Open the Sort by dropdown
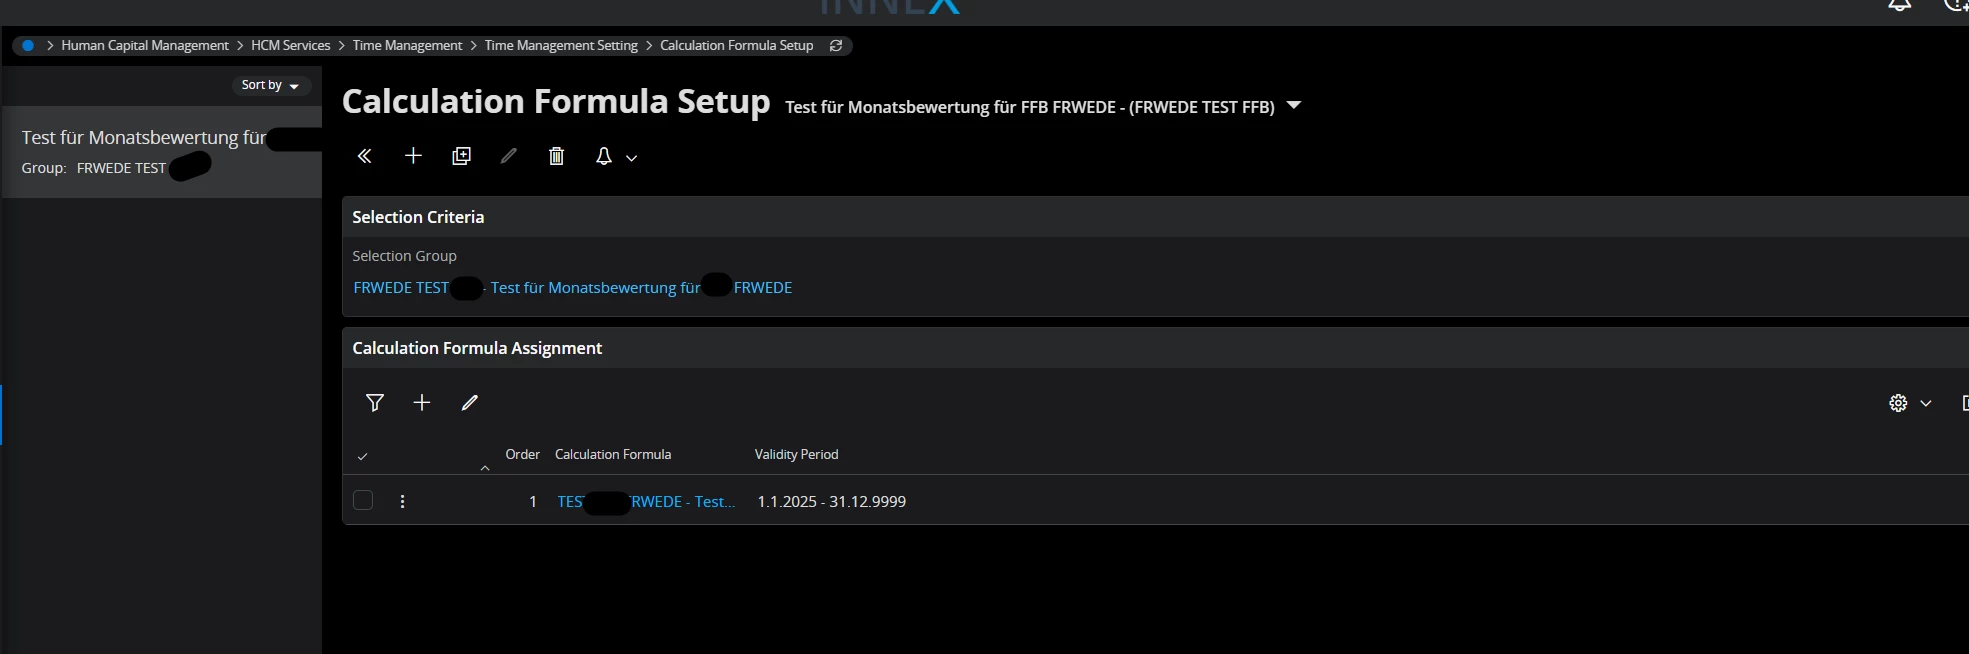Screen dimensions: 1969x654 point(270,86)
